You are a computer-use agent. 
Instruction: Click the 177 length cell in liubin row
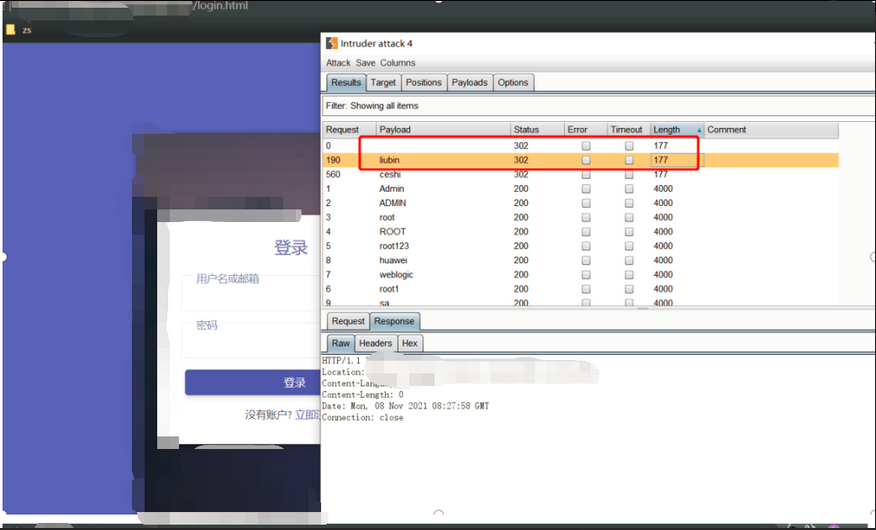click(677, 160)
